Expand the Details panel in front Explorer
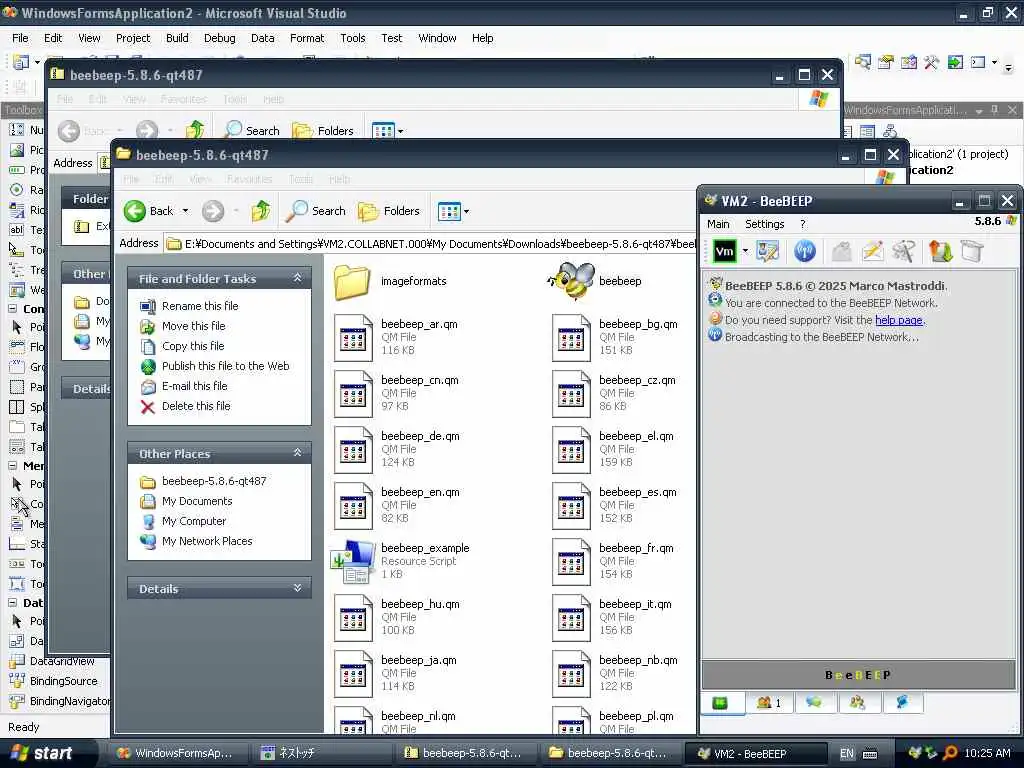 [297, 588]
